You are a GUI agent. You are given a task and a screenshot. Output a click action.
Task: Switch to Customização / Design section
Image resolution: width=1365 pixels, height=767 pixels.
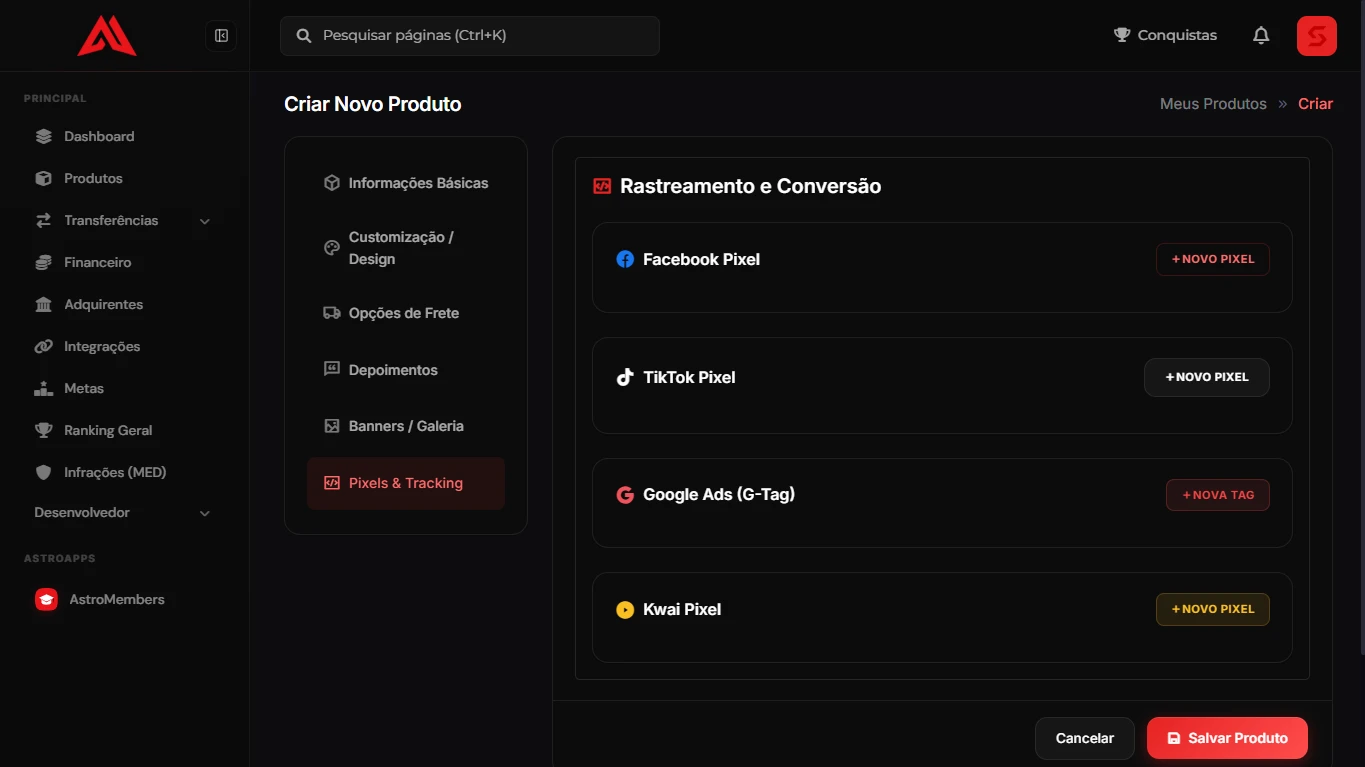(406, 248)
